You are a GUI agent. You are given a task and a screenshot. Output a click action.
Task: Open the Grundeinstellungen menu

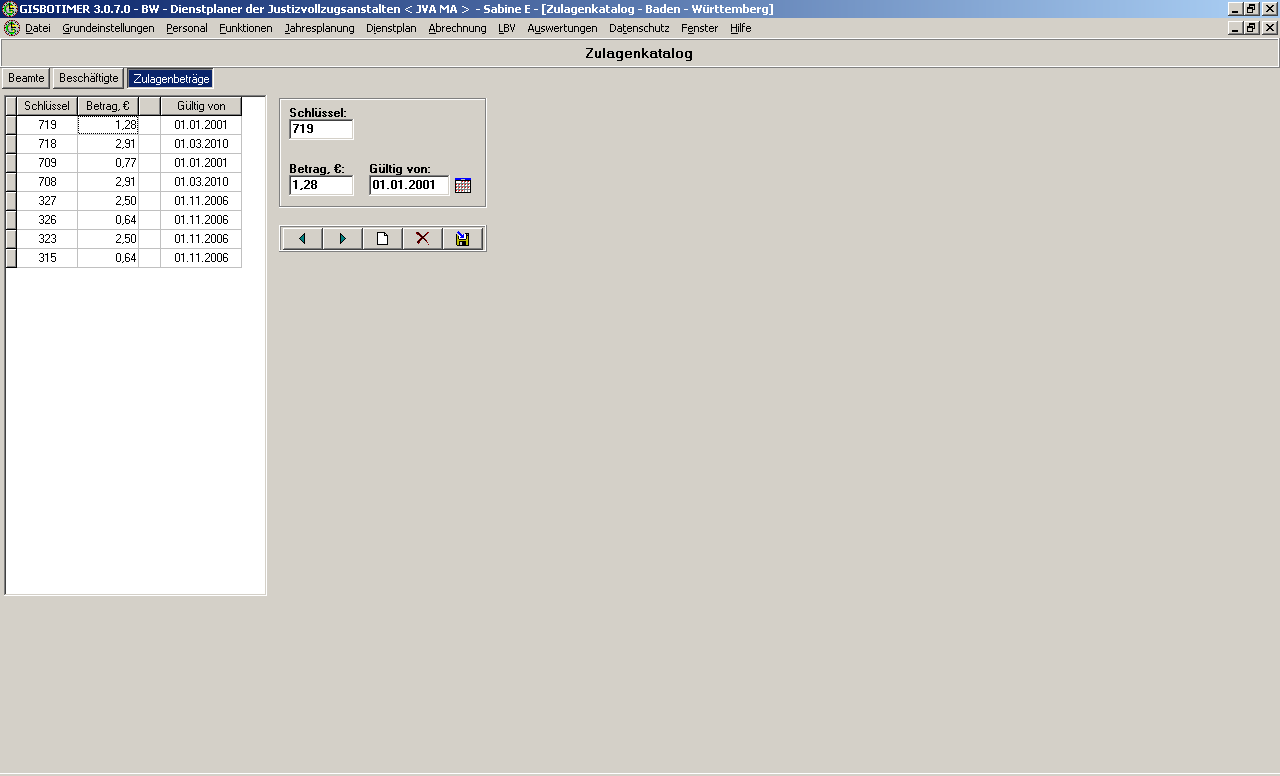[108, 28]
